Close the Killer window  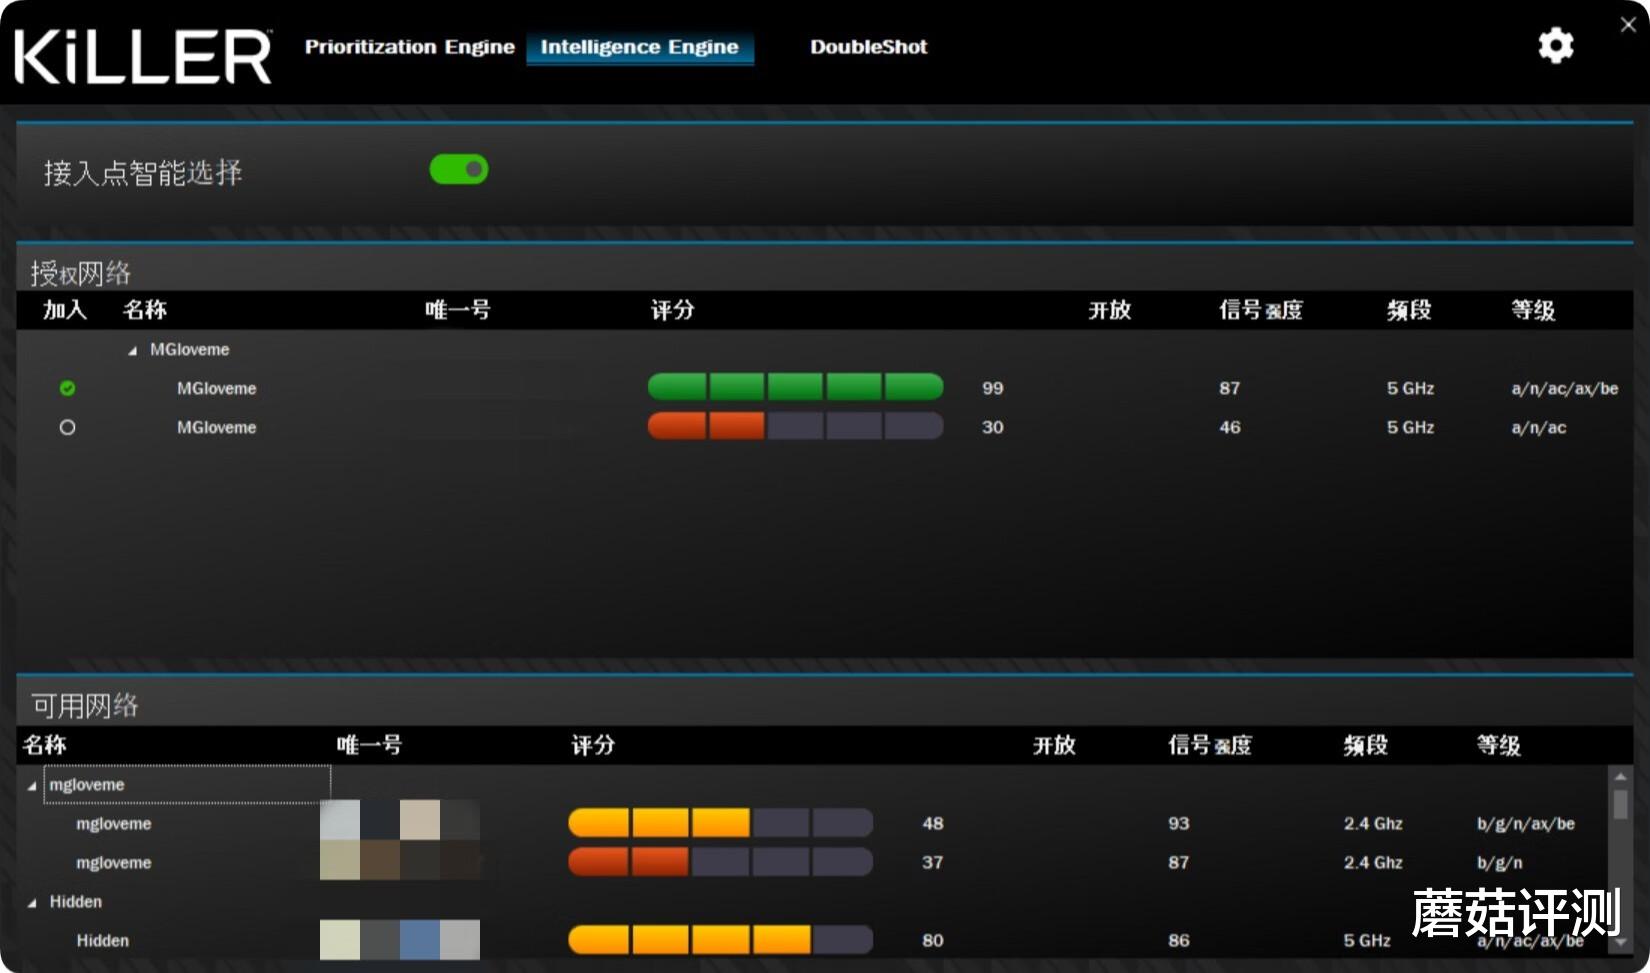click(x=1628, y=25)
